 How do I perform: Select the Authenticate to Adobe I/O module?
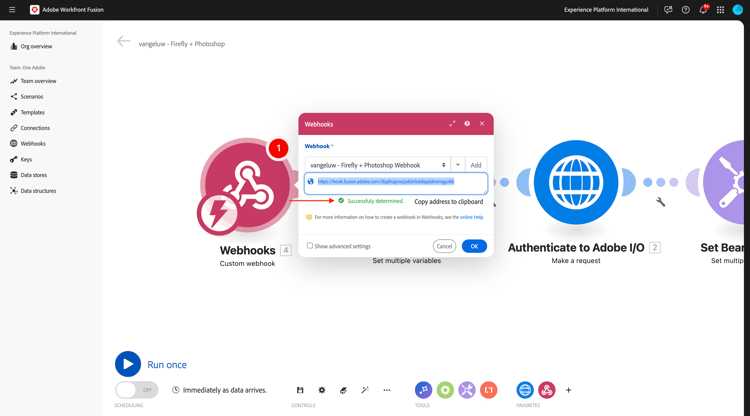tap(576, 182)
